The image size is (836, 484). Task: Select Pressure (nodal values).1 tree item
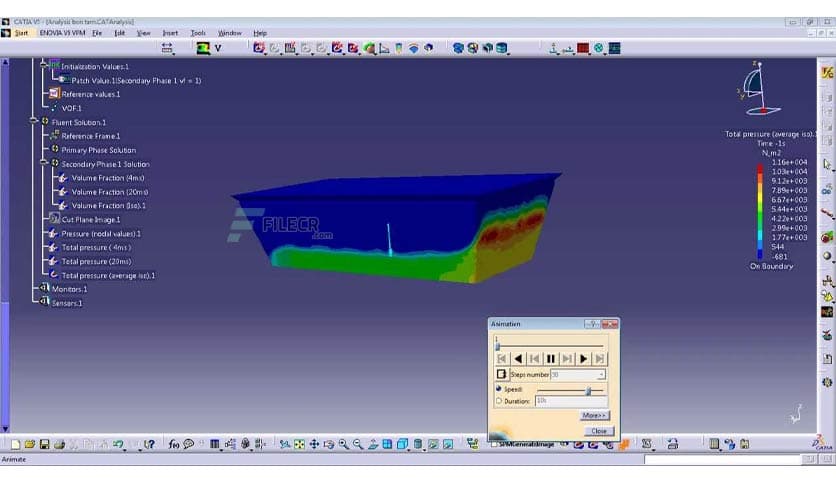tap(101, 233)
